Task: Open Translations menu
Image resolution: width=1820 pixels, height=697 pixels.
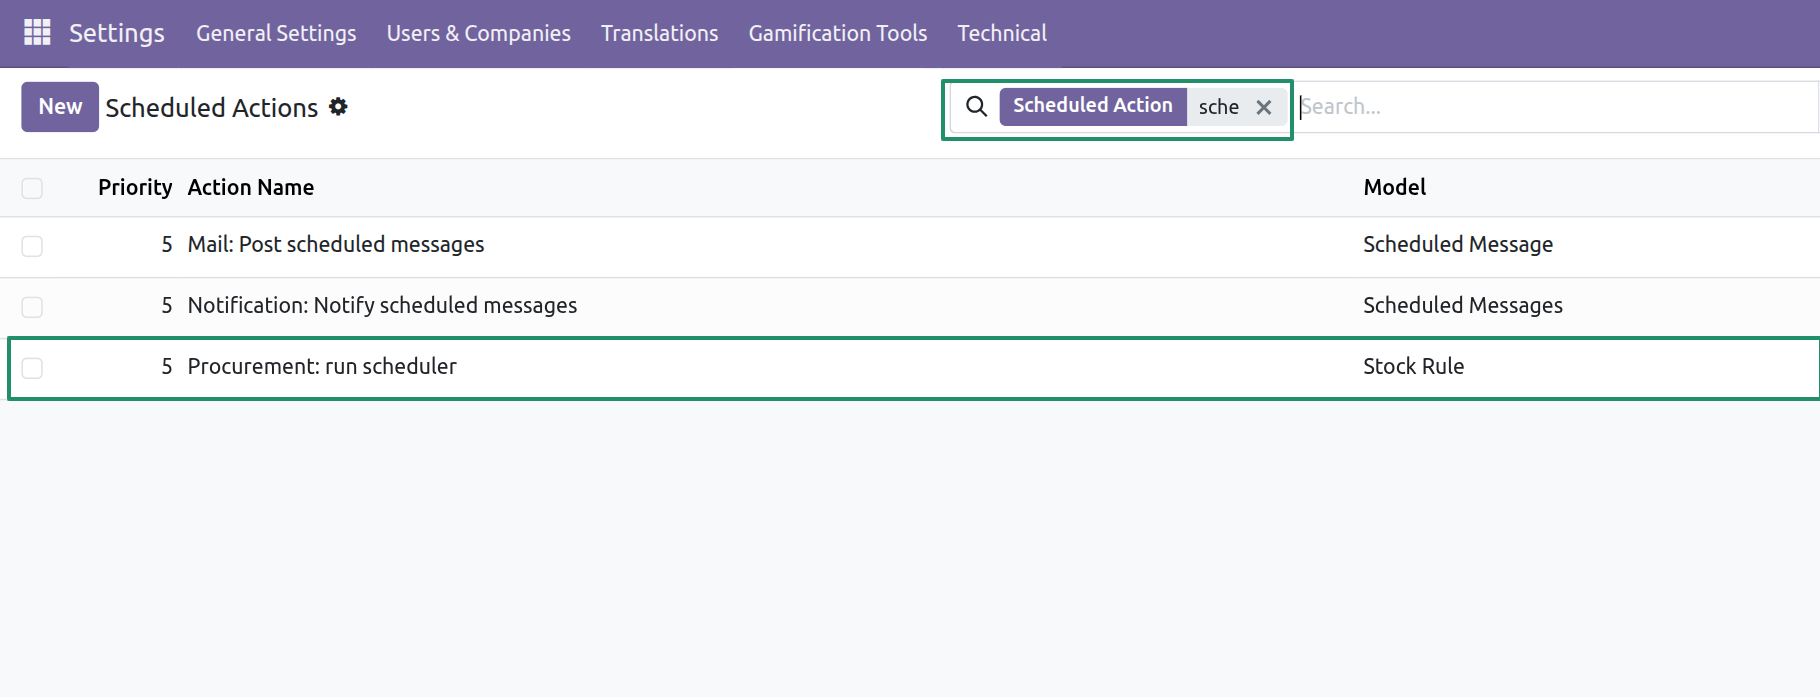Action: [x=660, y=33]
